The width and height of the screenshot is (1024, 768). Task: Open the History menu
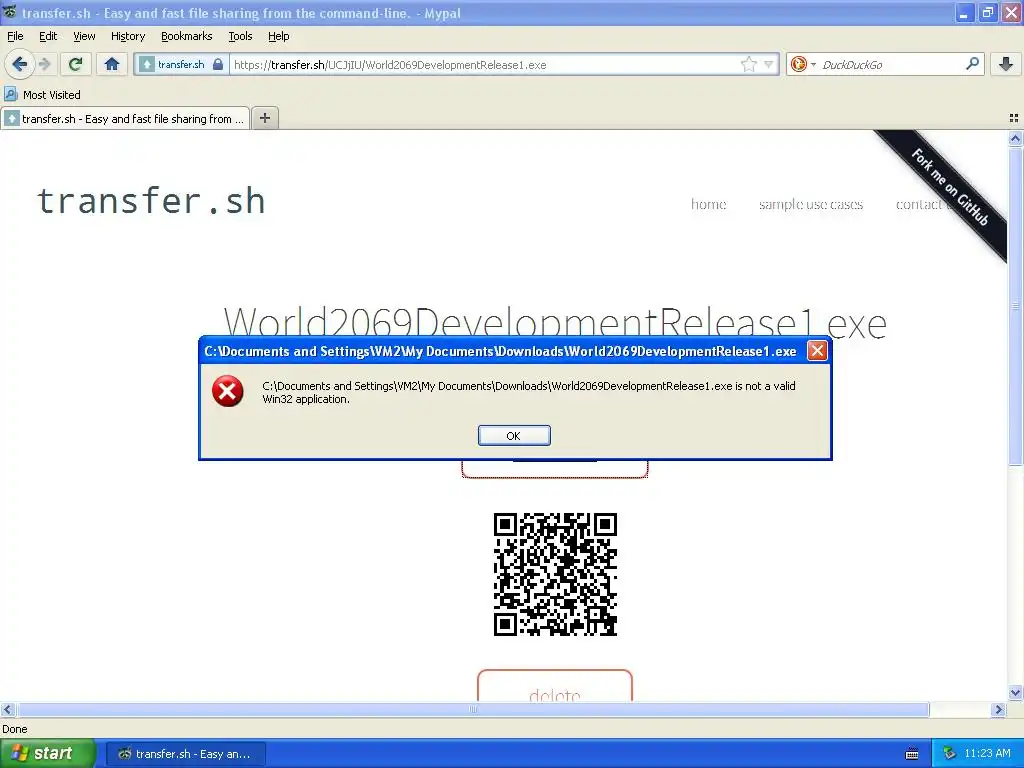click(127, 36)
